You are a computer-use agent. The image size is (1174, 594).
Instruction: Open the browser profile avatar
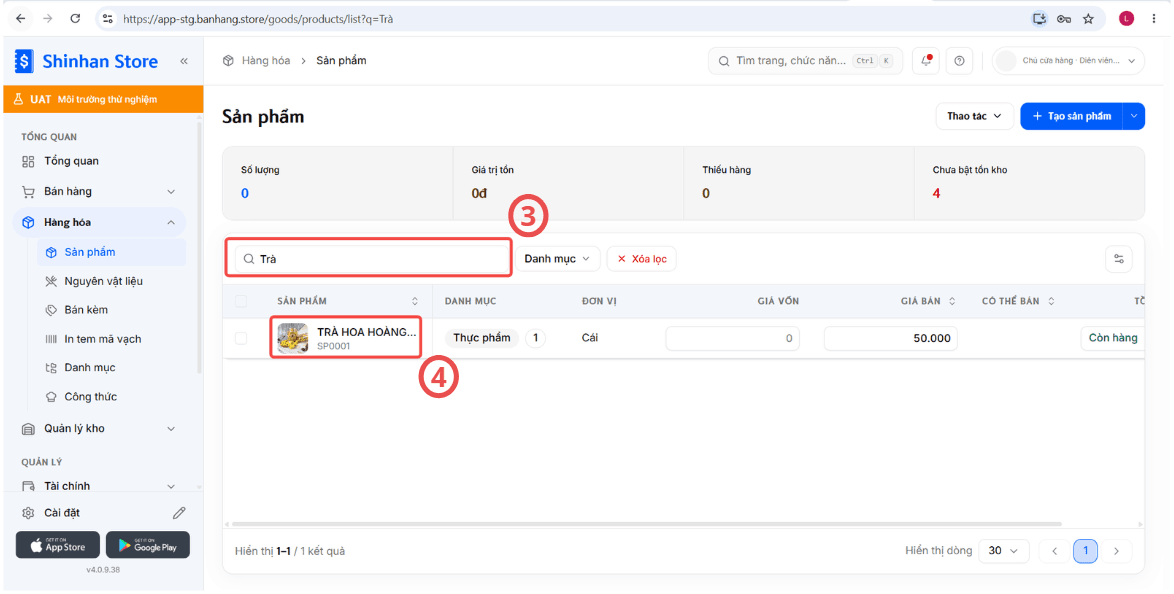point(1127,19)
